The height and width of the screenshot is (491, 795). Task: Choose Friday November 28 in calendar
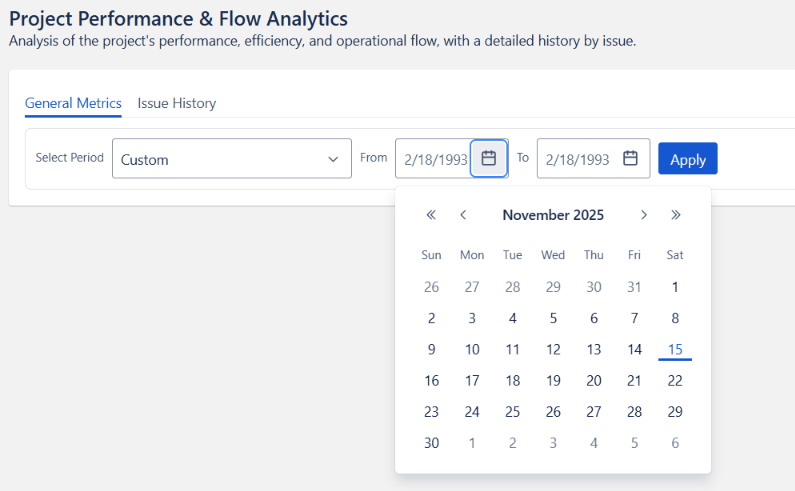(634, 412)
